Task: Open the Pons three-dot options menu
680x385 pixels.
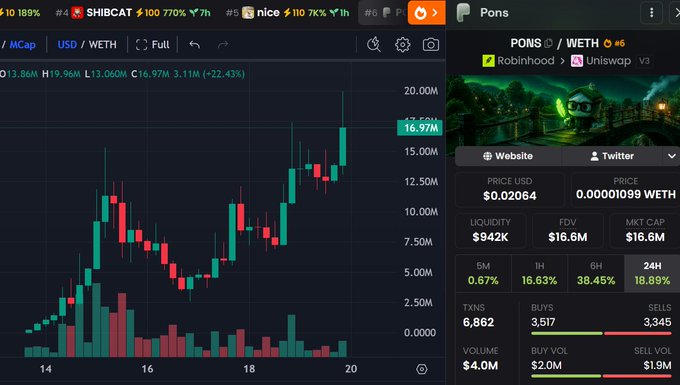Action: pyautogui.click(x=651, y=13)
